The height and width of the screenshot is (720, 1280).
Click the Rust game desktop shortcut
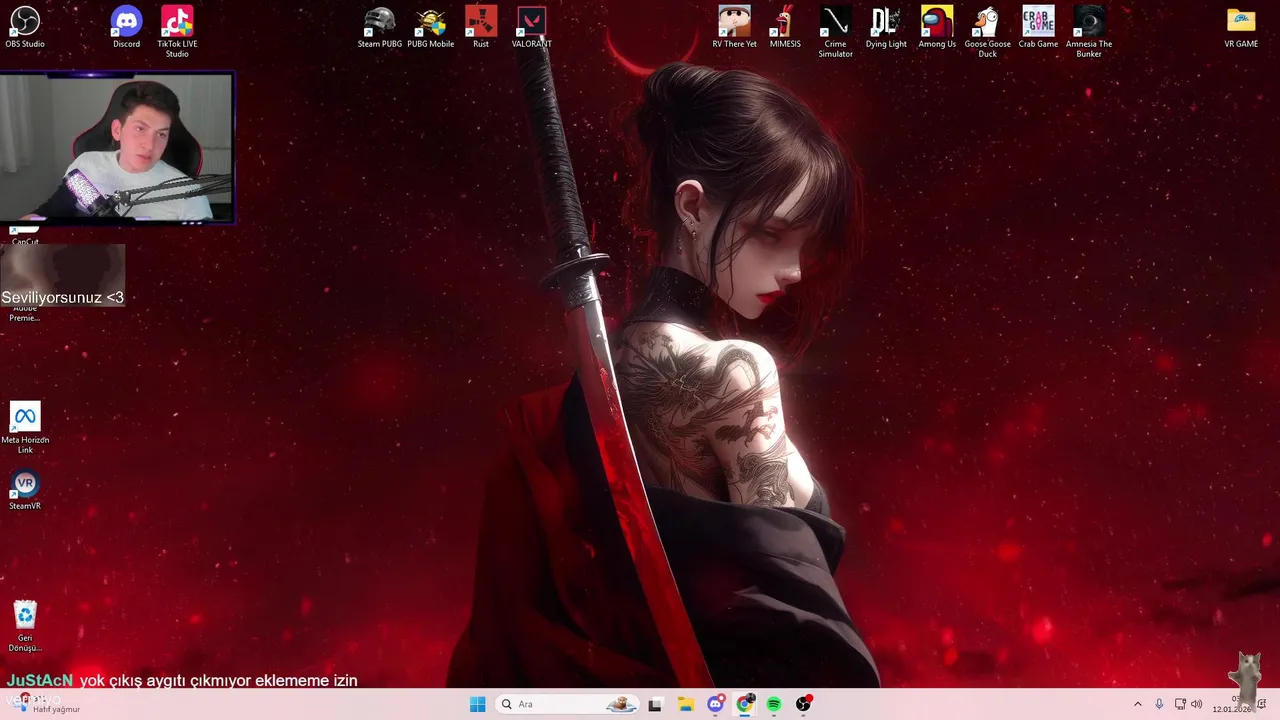pos(481,27)
